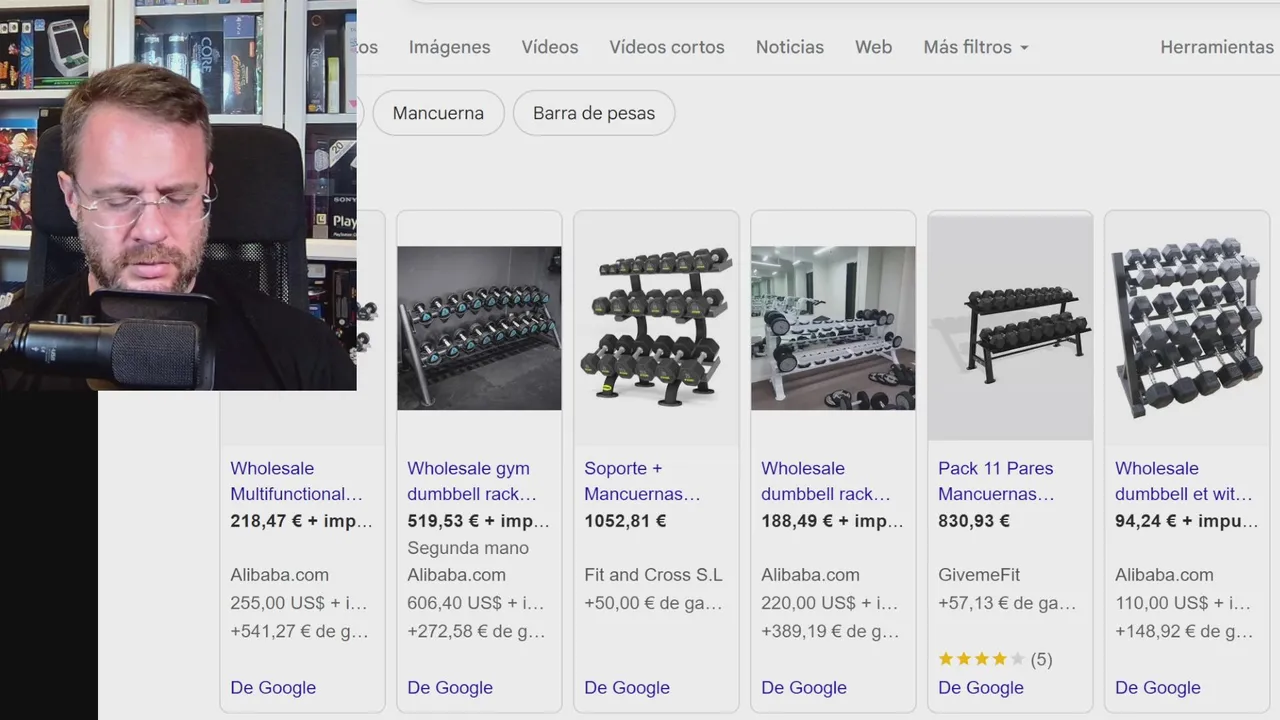Switch to the Vídeos tab
This screenshot has height=720, width=1280.
tap(549, 47)
